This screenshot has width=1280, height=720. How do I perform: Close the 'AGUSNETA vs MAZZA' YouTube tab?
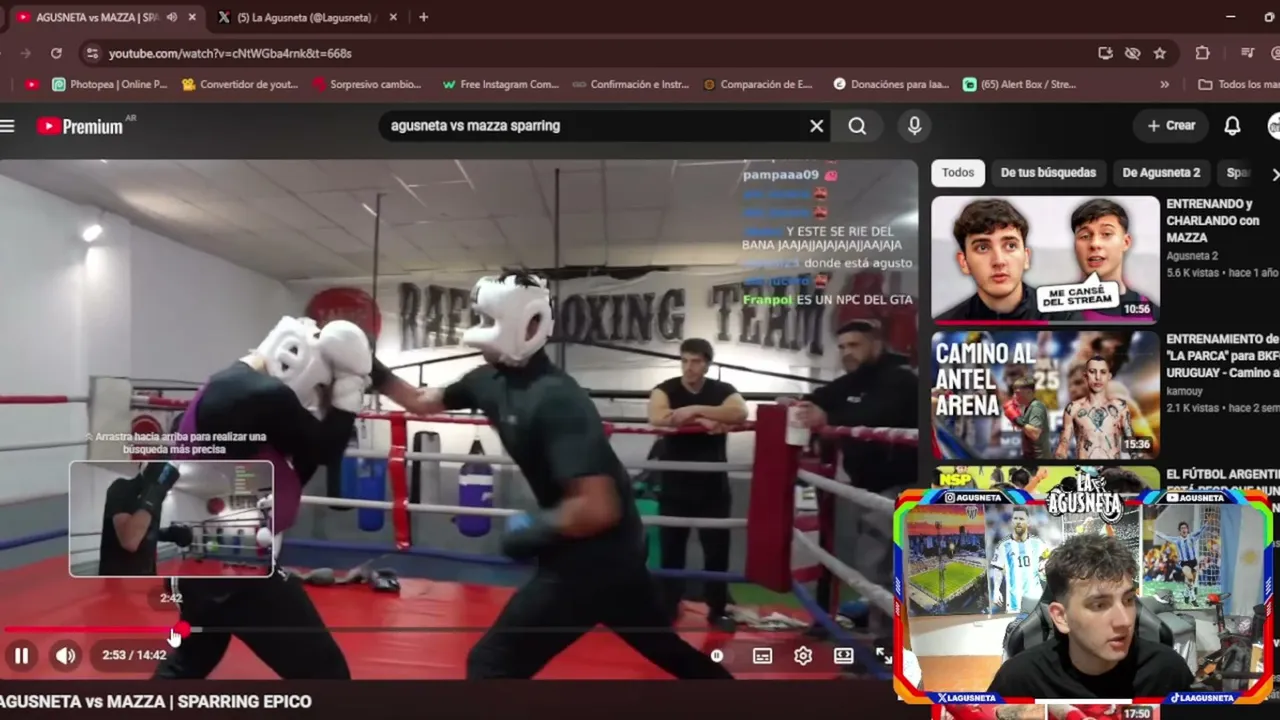coord(192,17)
